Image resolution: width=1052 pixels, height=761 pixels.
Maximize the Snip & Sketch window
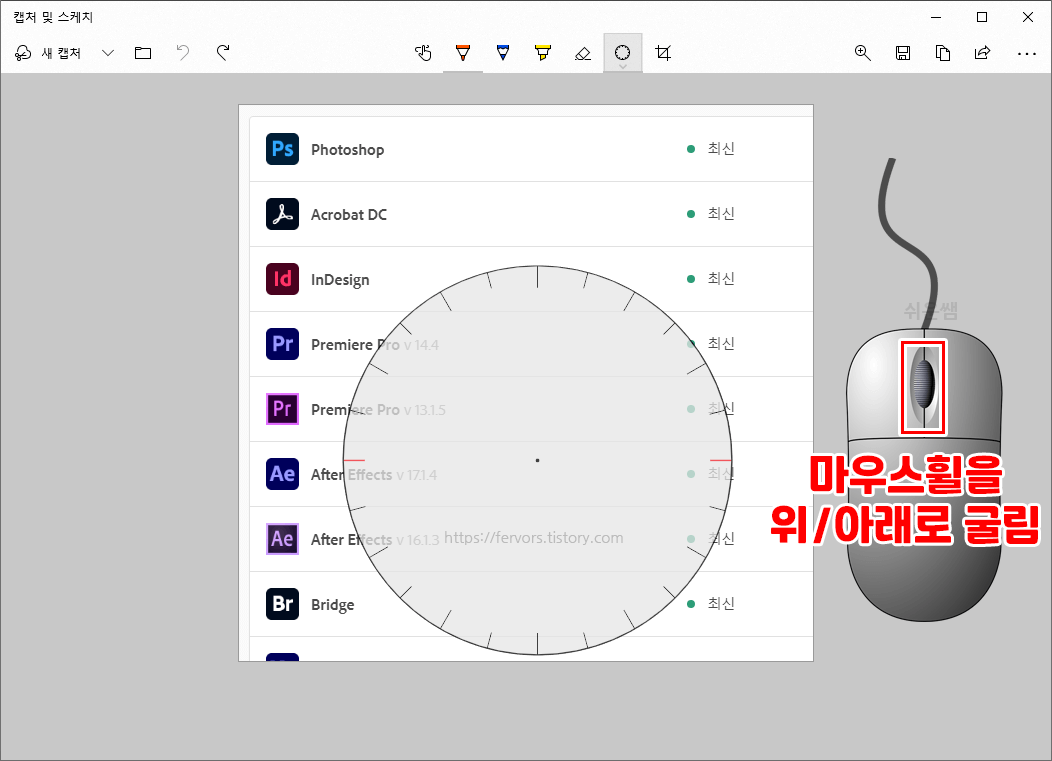[982, 17]
